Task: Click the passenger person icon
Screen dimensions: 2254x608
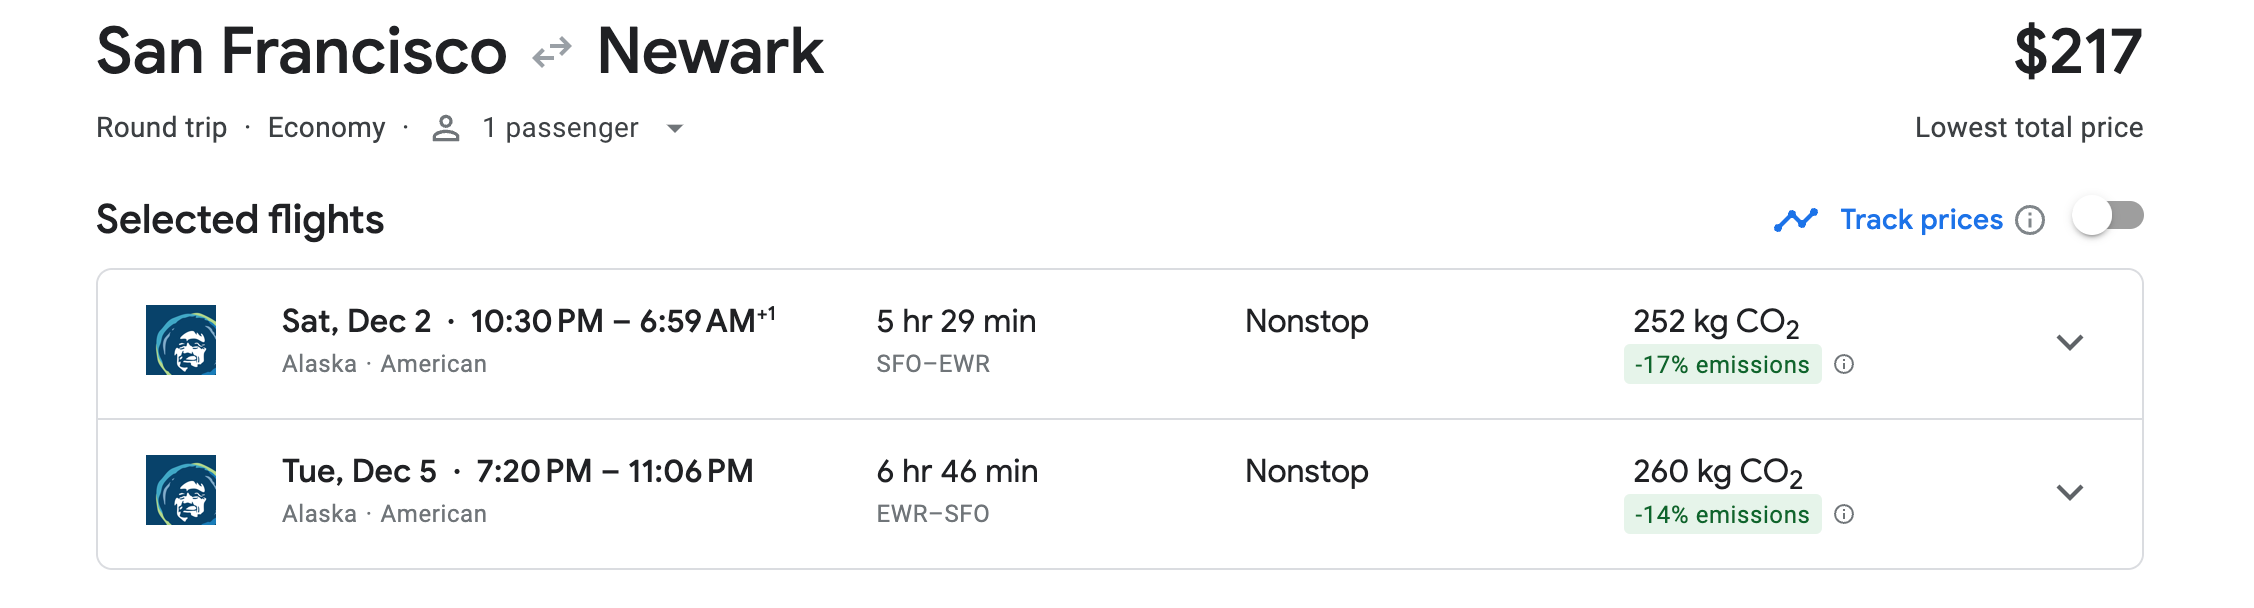Action: coord(446,128)
